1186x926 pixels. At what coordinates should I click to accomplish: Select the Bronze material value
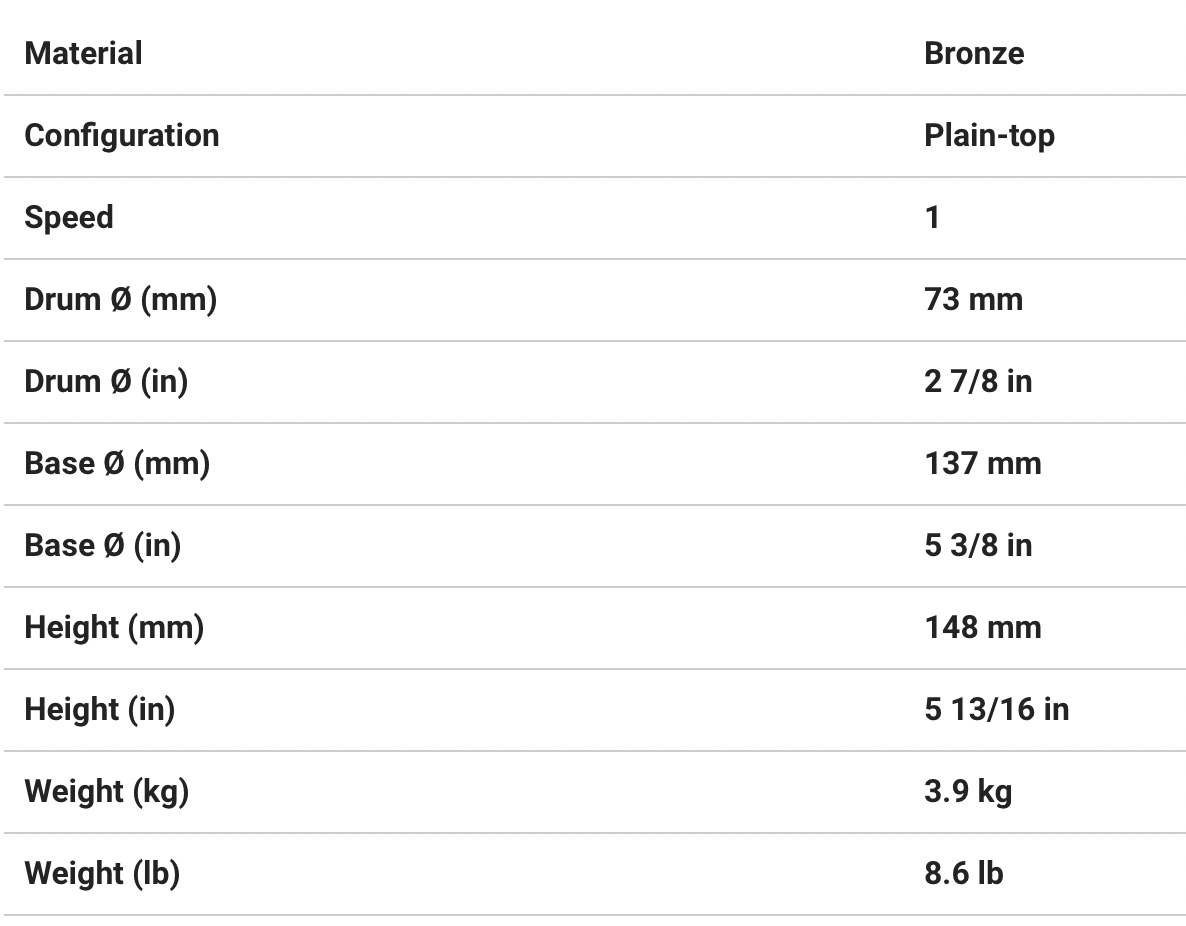pos(974,53)
